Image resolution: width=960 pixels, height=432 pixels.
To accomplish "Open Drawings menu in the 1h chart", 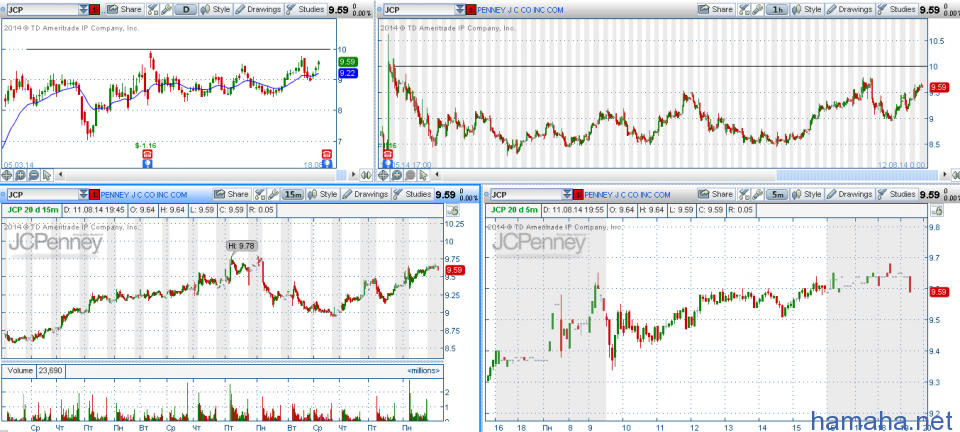I will point(850,9).
